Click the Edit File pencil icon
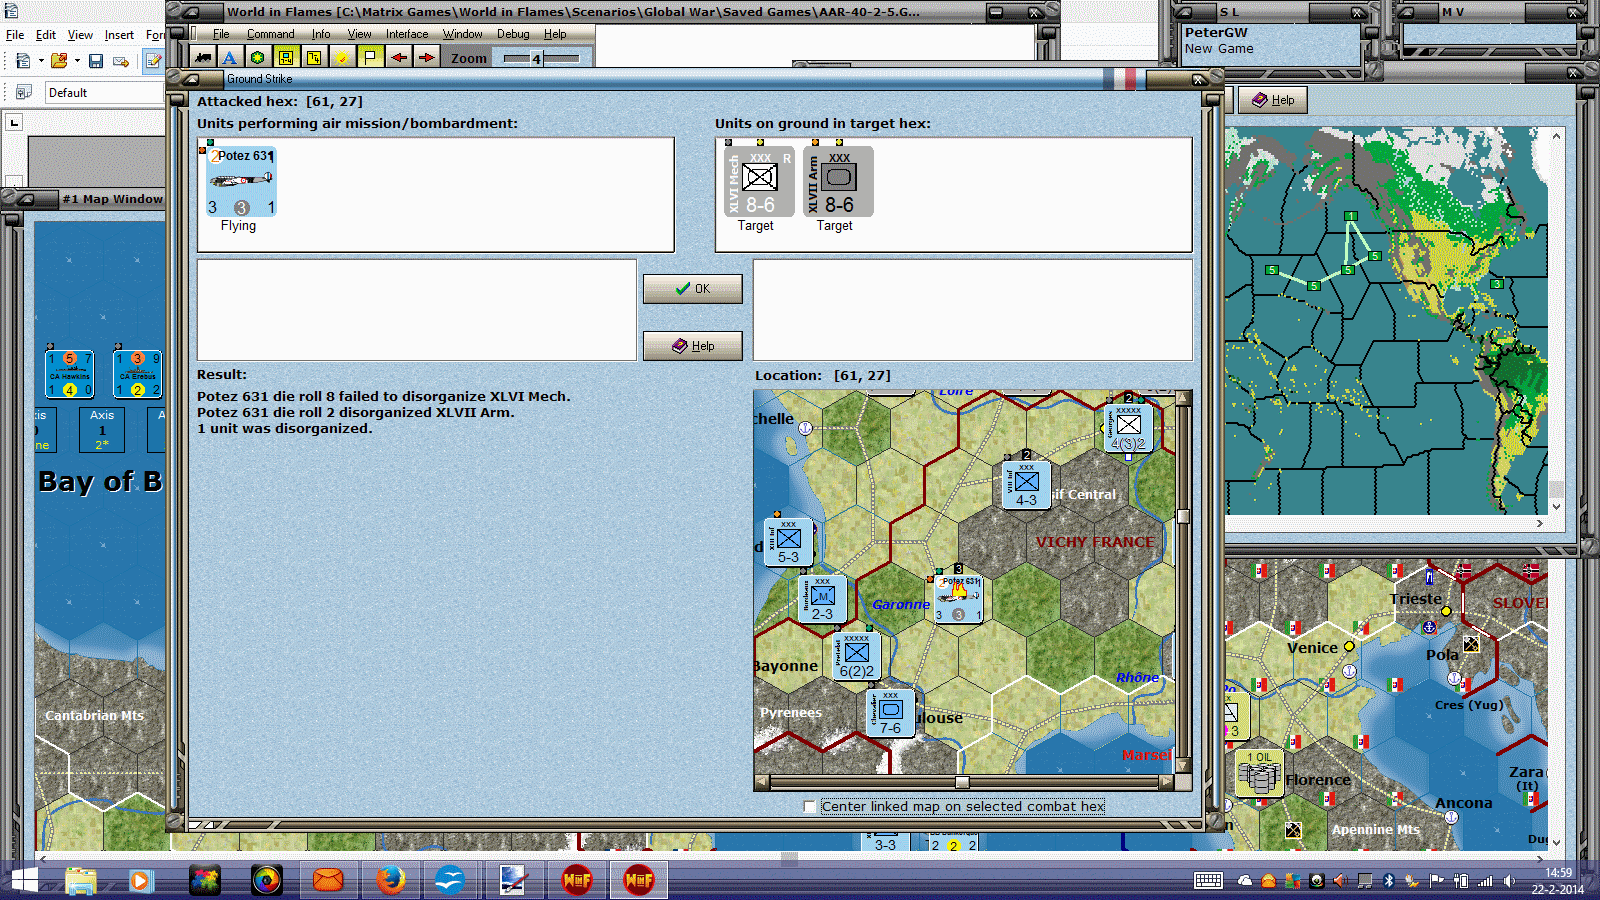The height and width of the screenshot is (900, 1600). coord(153,61)
